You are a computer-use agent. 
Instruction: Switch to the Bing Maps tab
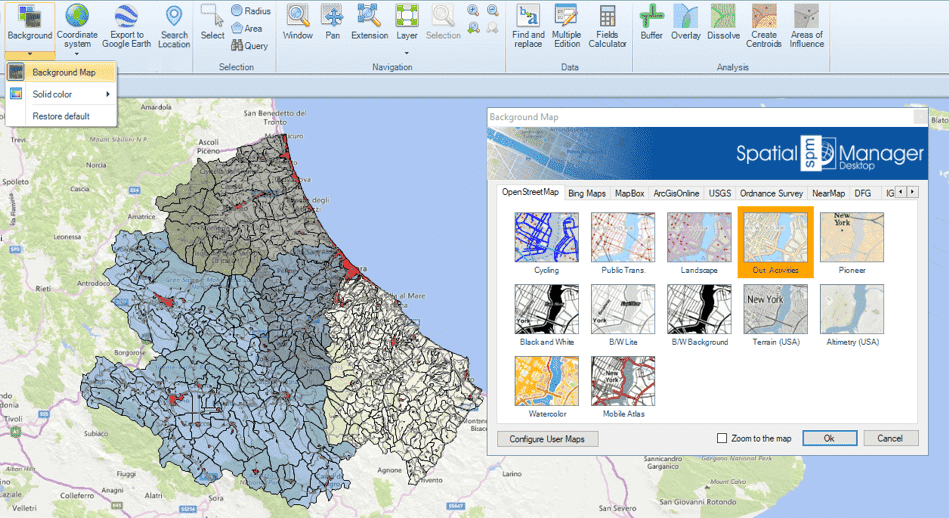click(x=587, y=192)
